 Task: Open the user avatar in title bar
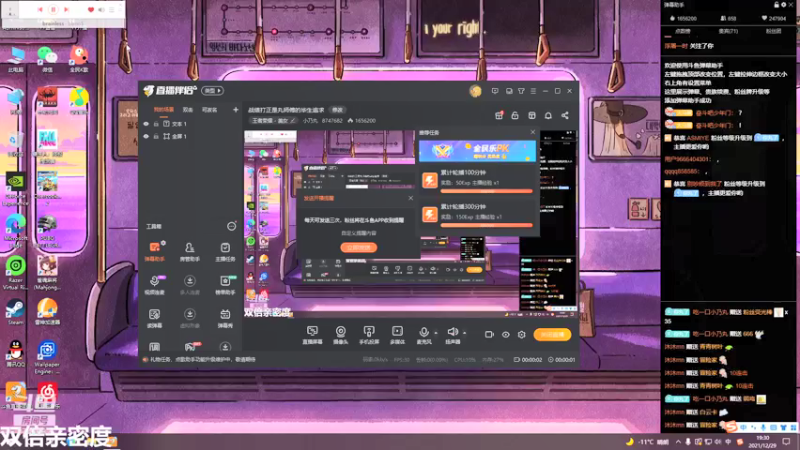click(475, 91)
